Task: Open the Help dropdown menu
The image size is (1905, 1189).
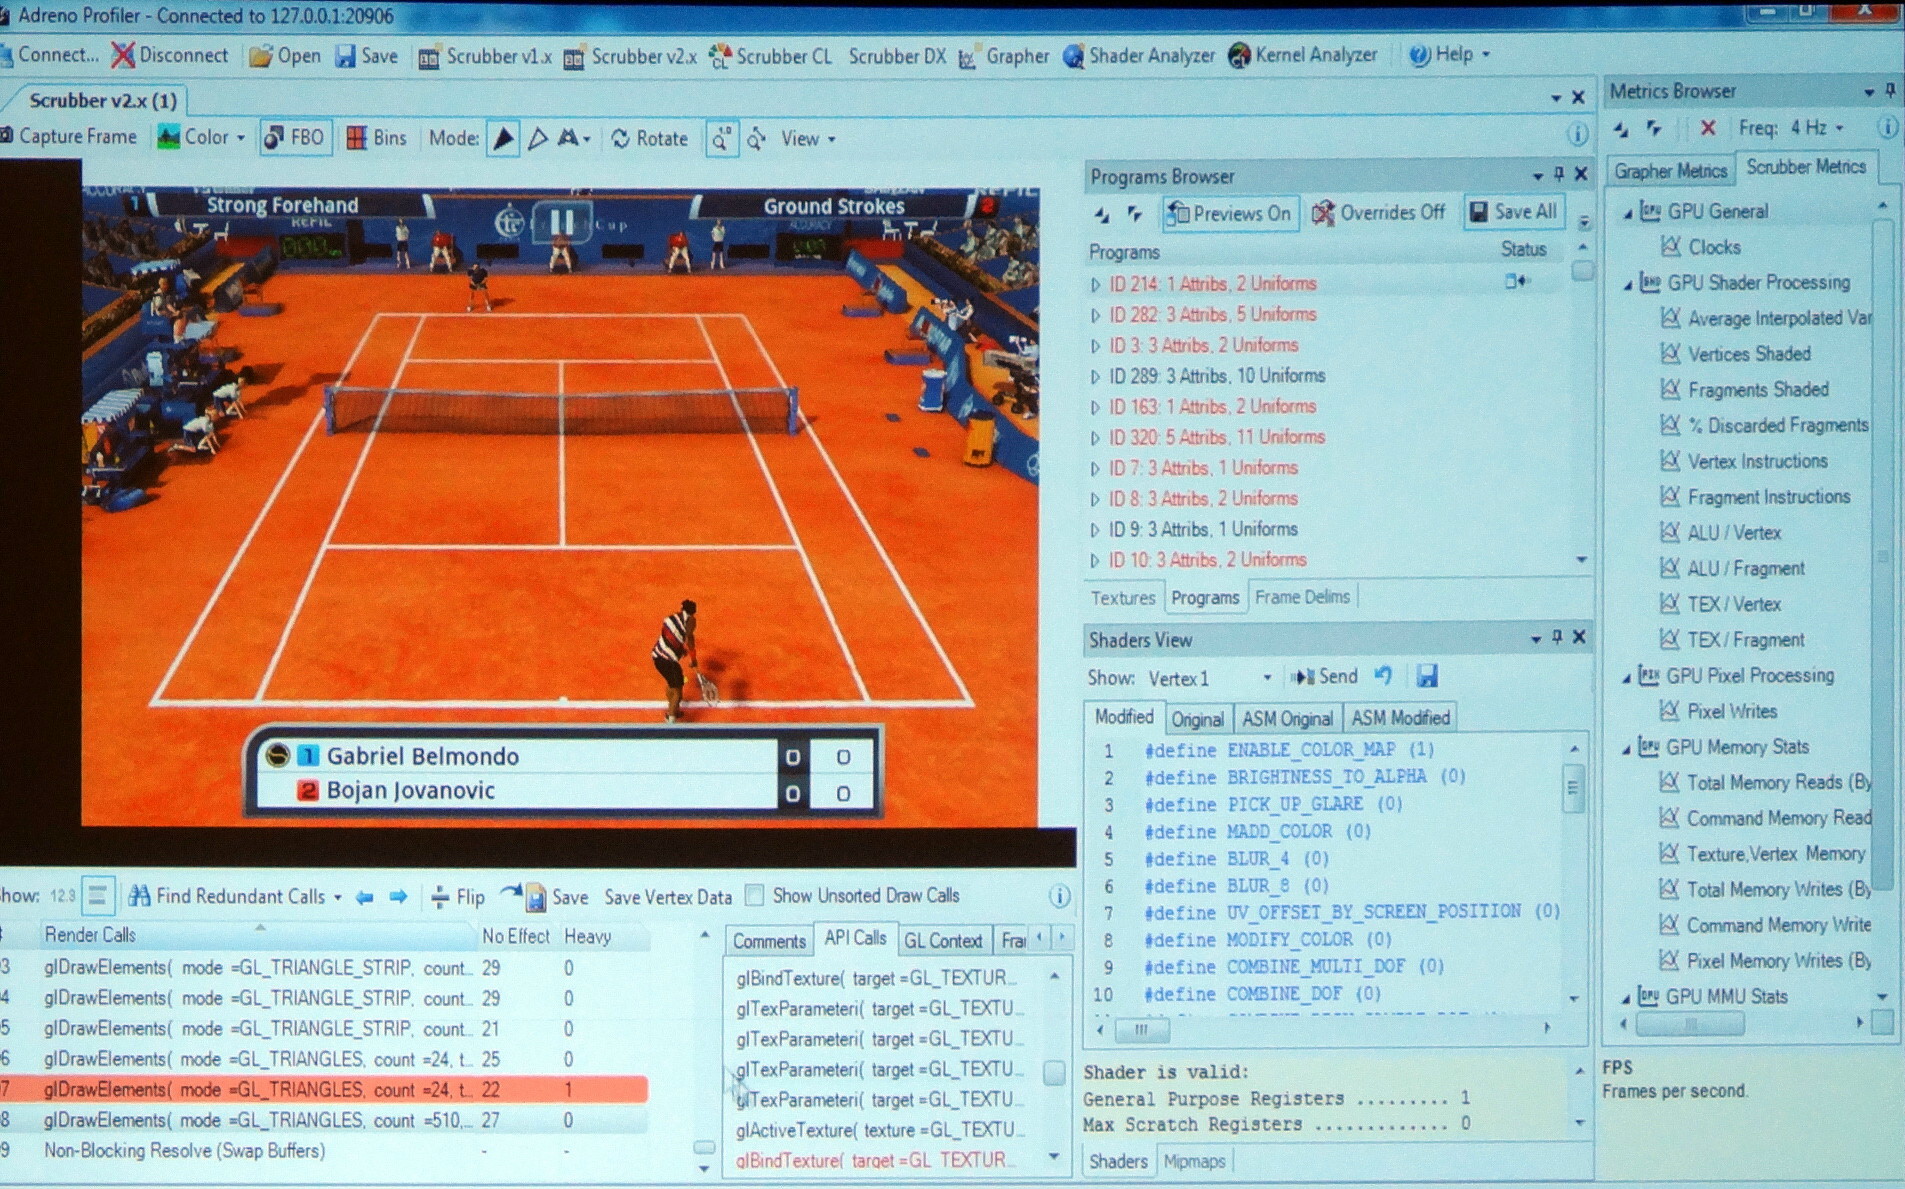Action: coord(1449,54)
